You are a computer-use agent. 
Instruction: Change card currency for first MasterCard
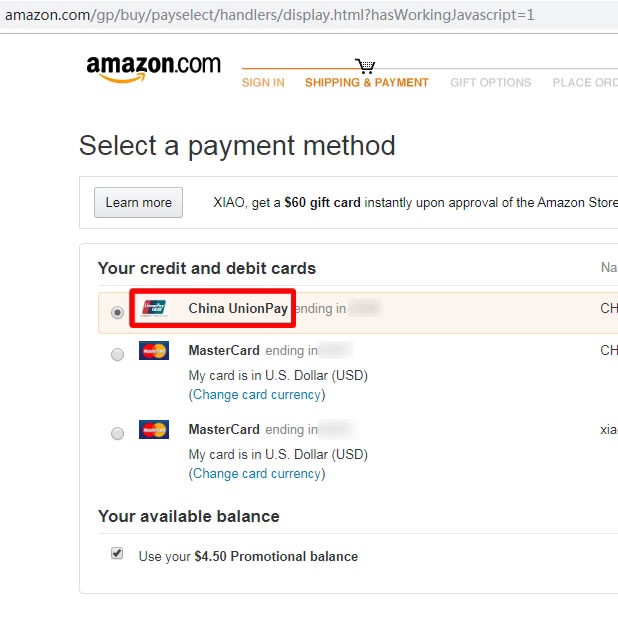257,394
